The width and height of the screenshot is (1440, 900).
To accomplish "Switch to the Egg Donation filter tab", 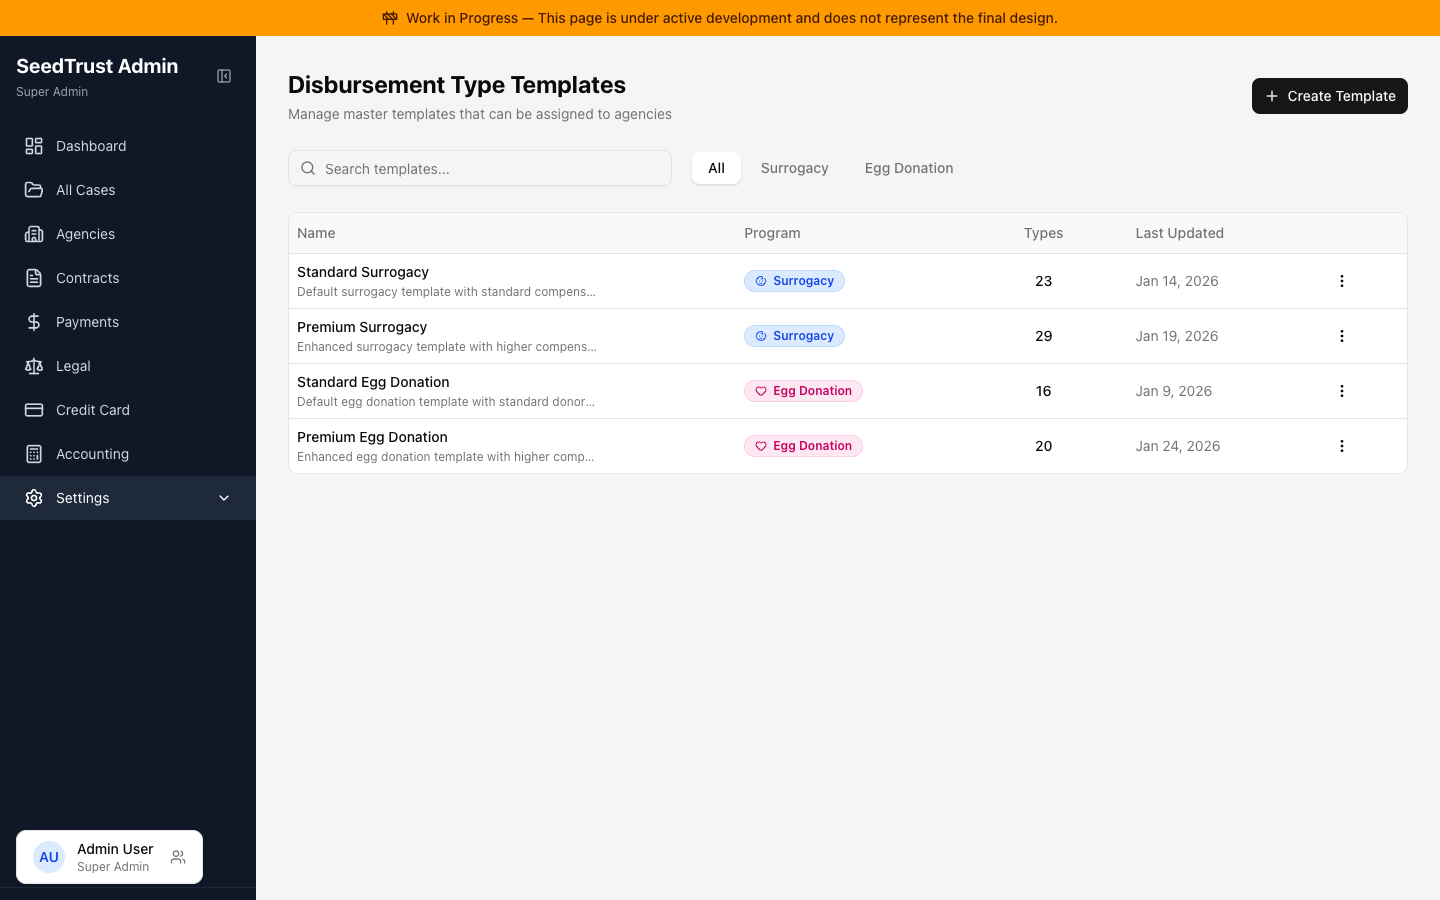I will pos(909,168).
